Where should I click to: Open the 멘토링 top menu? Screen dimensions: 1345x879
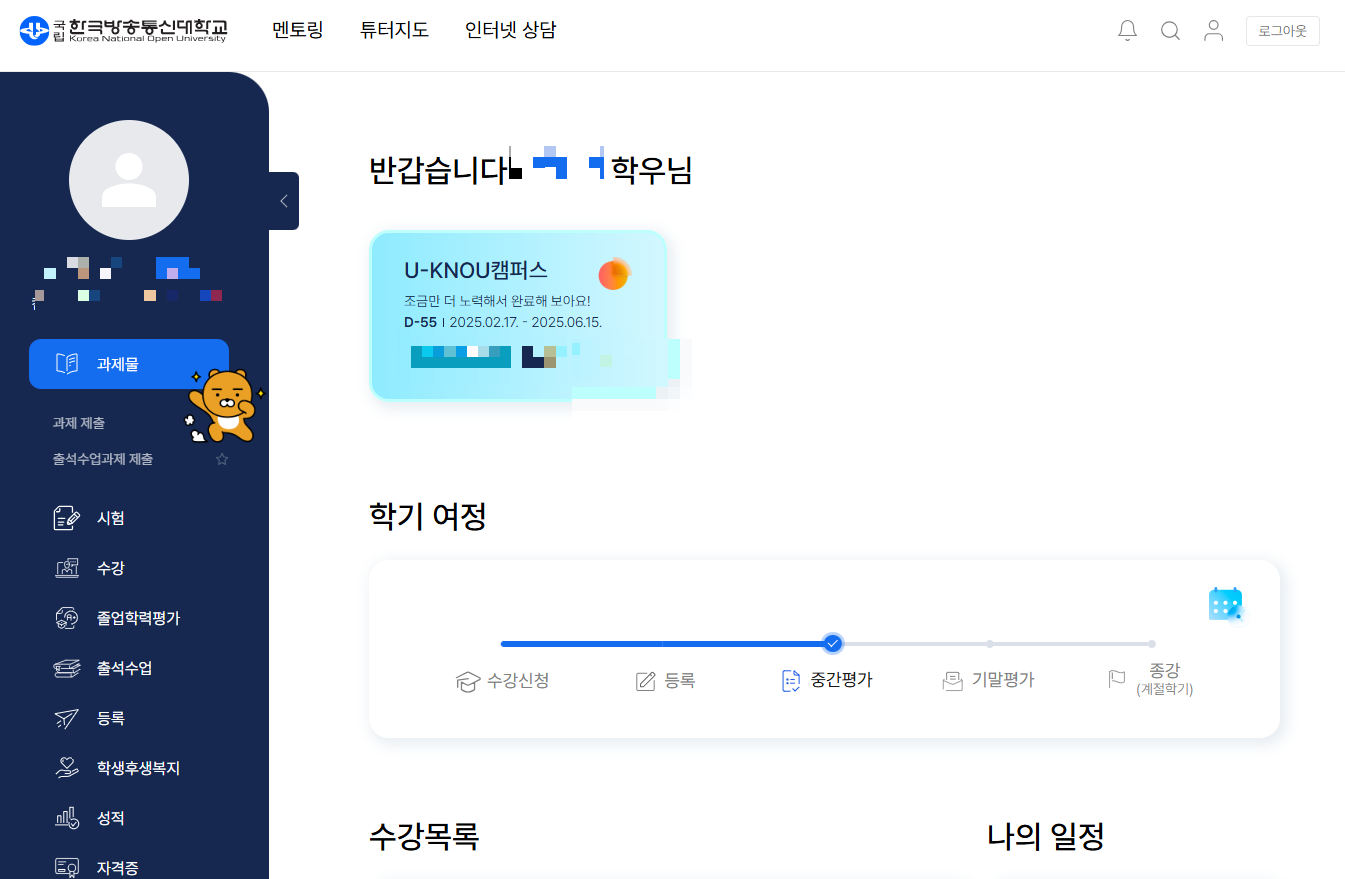pos(298,30)
